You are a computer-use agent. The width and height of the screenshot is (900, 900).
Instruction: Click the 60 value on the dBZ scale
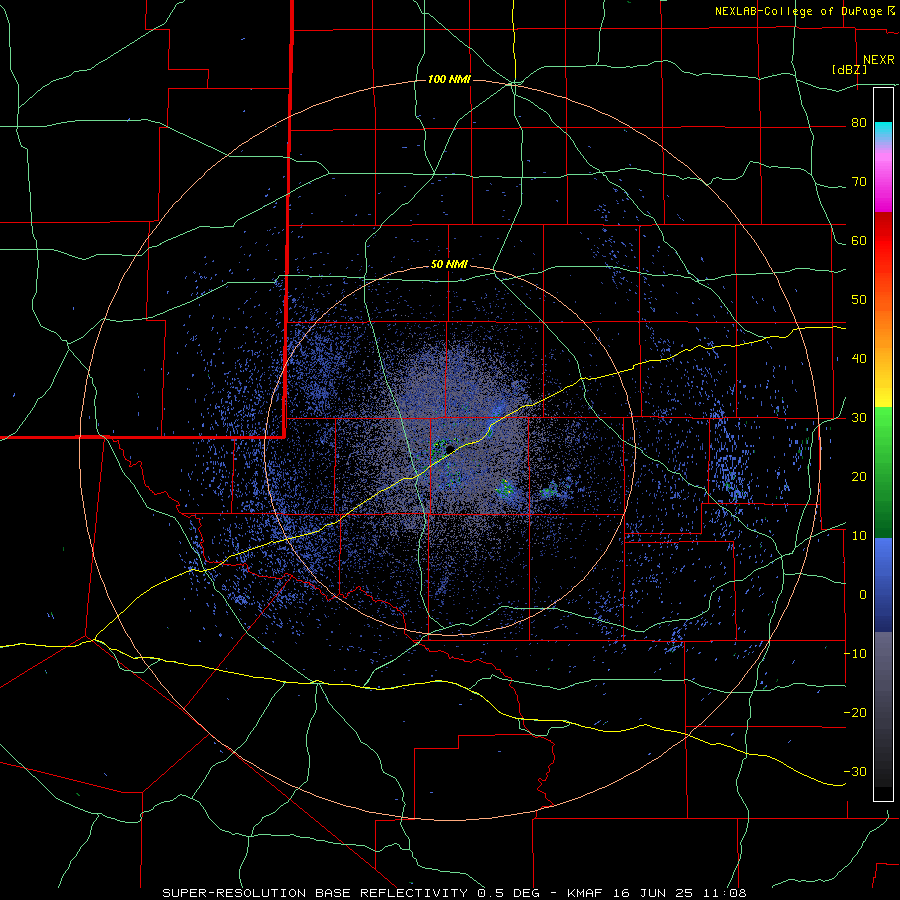[859, 241]
